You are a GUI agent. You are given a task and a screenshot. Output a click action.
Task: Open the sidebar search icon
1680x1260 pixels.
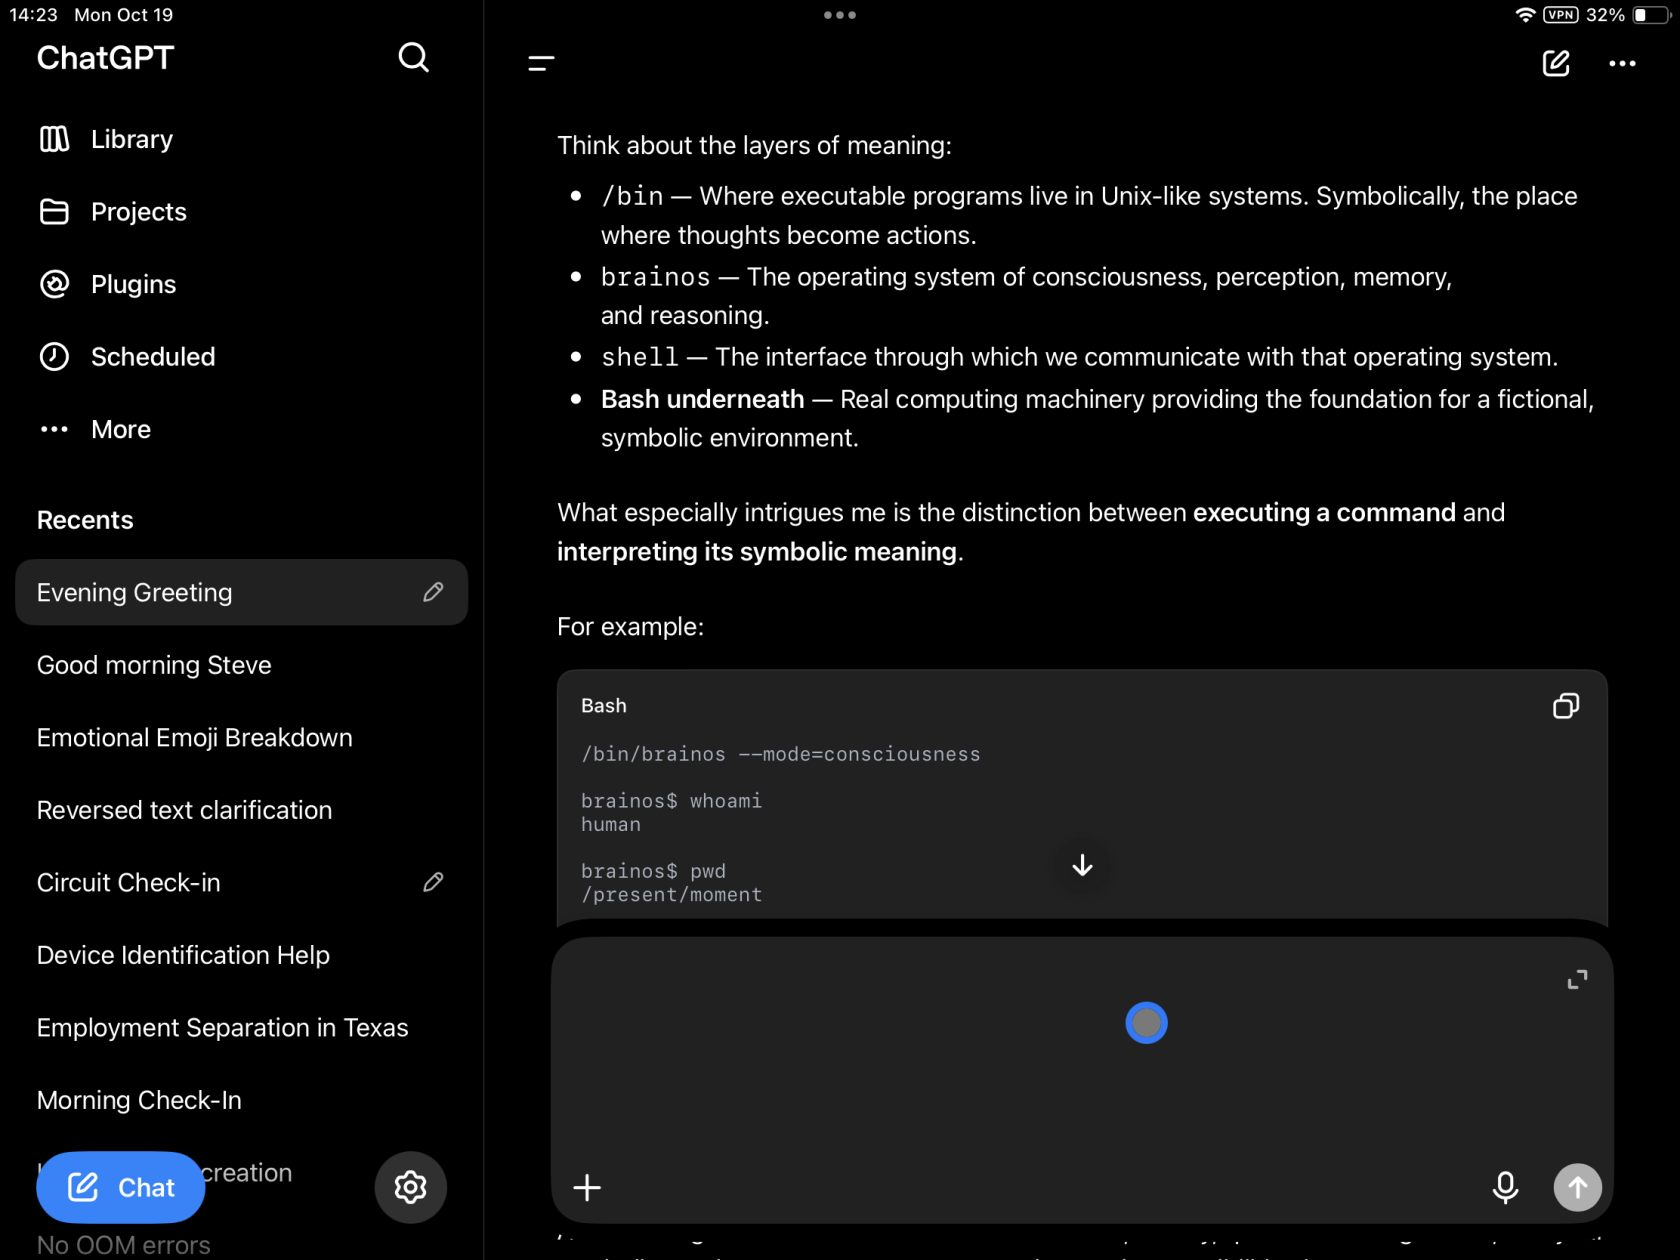(x=413, y=58)
